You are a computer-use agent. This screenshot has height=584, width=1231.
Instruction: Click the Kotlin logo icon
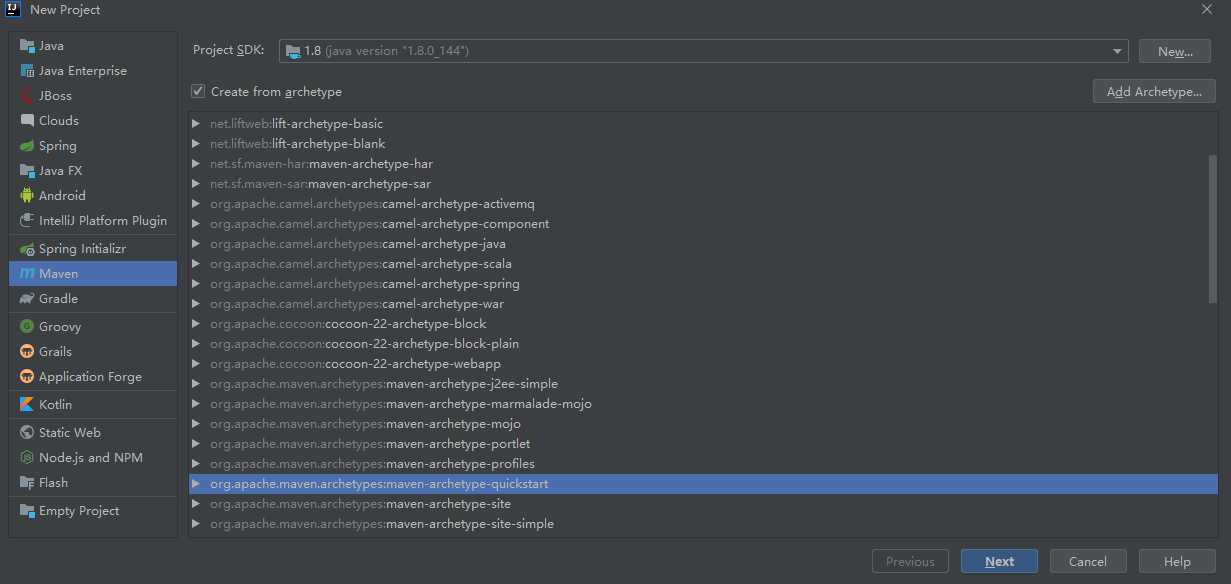click(x=27, y=405)
